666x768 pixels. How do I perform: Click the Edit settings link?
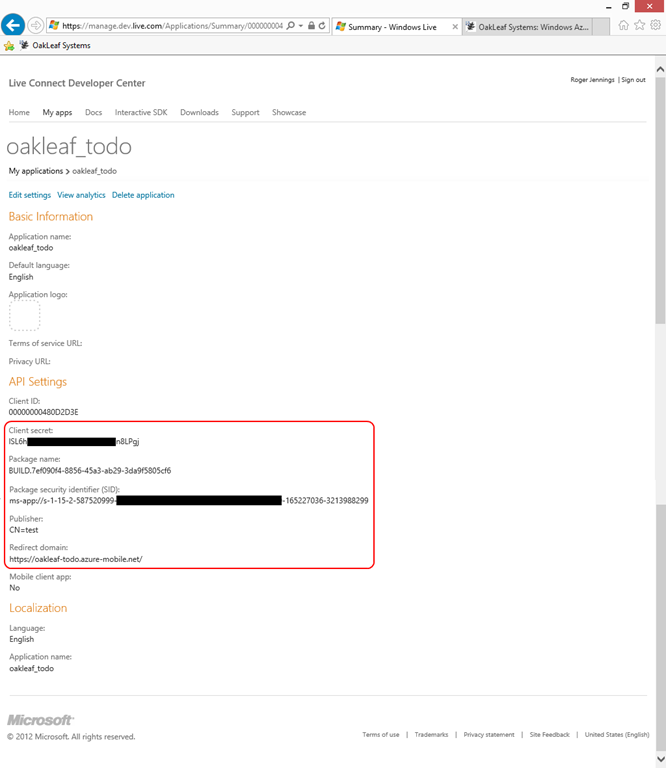pos(30,195)
